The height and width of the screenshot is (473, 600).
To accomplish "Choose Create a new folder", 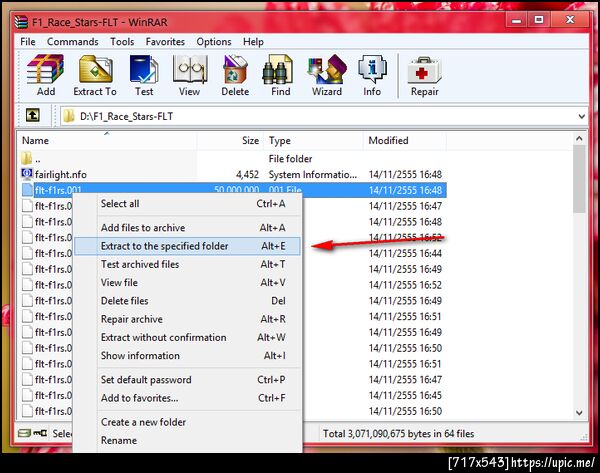I will click(x=188, y=422).
